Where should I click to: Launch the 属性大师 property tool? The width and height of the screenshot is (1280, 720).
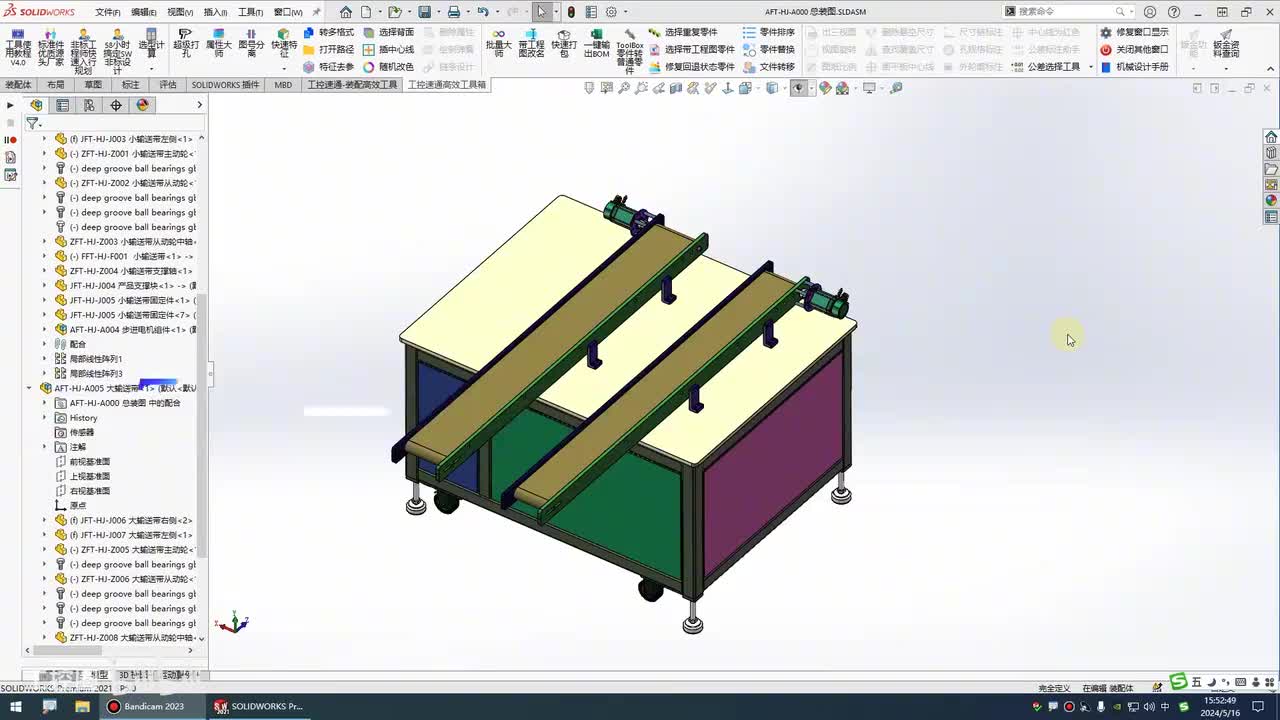218,44
